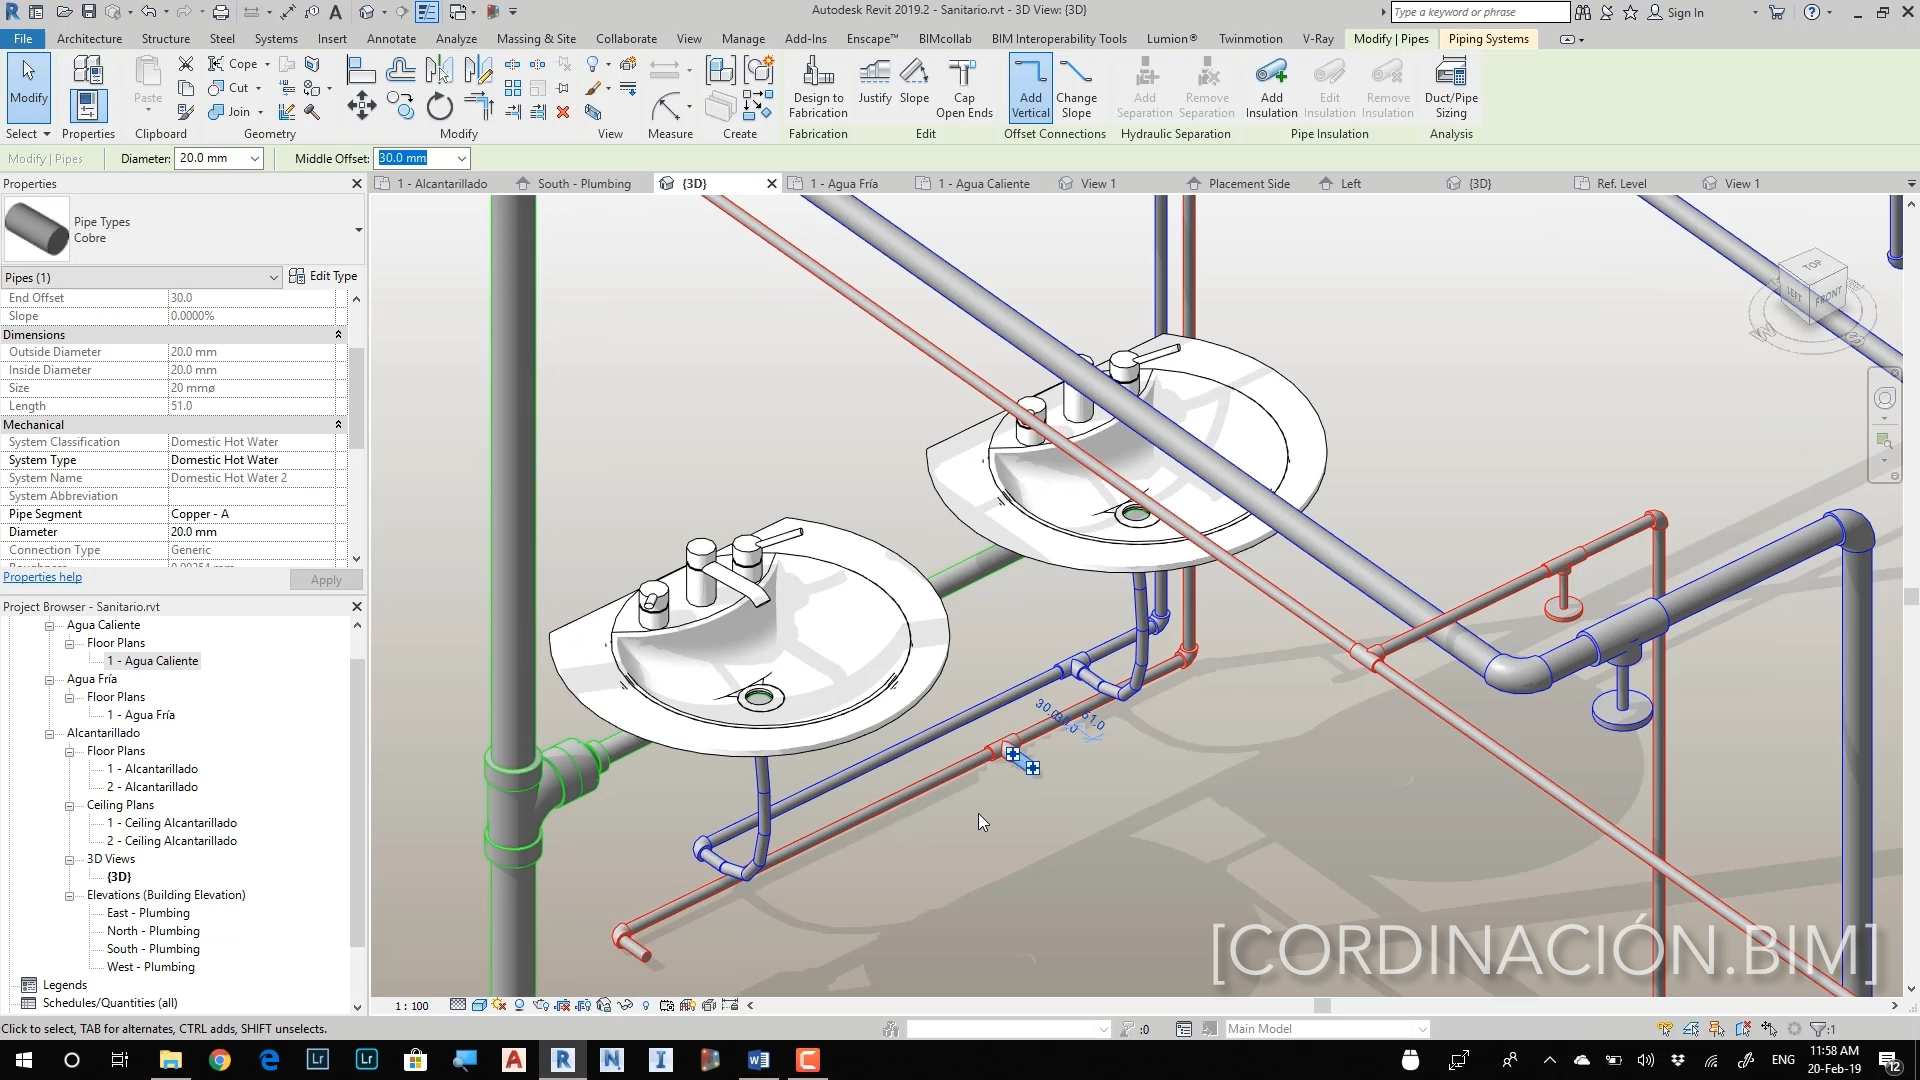Click the Justify pipe tool
This screenshot has height=1080, width=1920.
point(874,80)
